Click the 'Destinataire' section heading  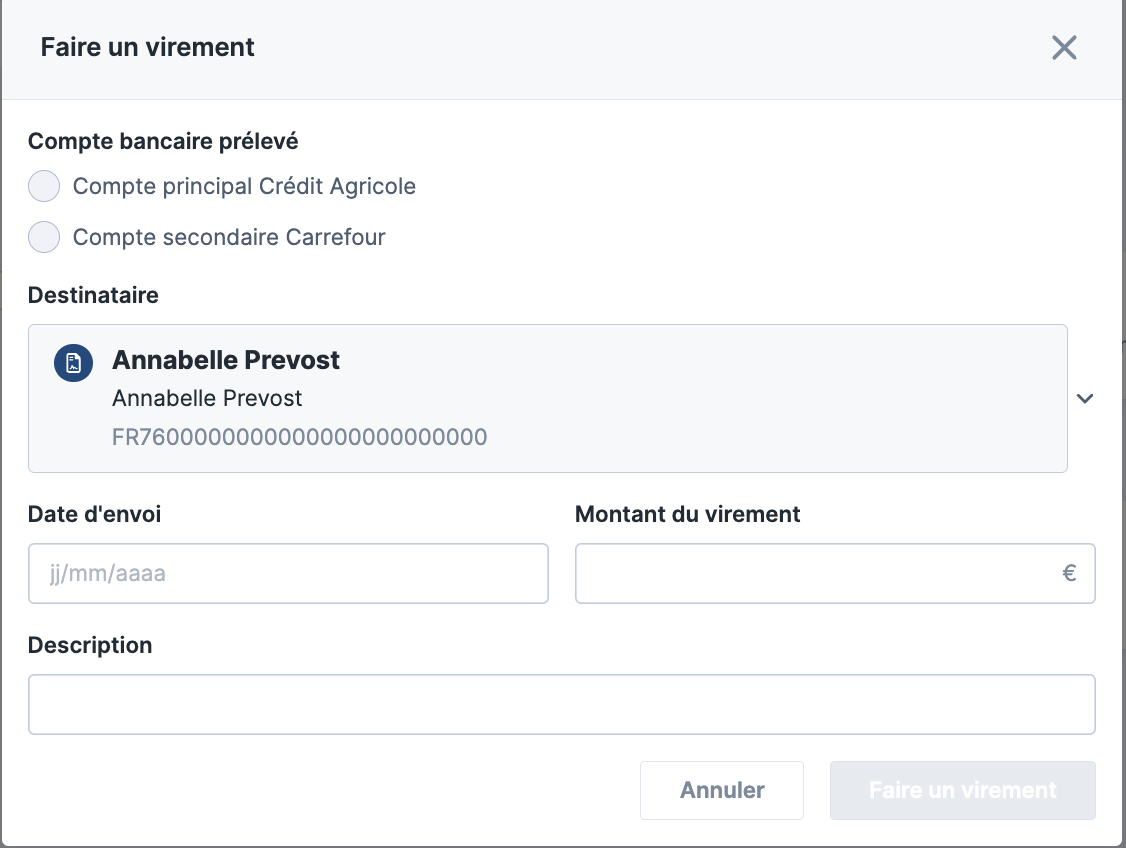pos(93,295)
